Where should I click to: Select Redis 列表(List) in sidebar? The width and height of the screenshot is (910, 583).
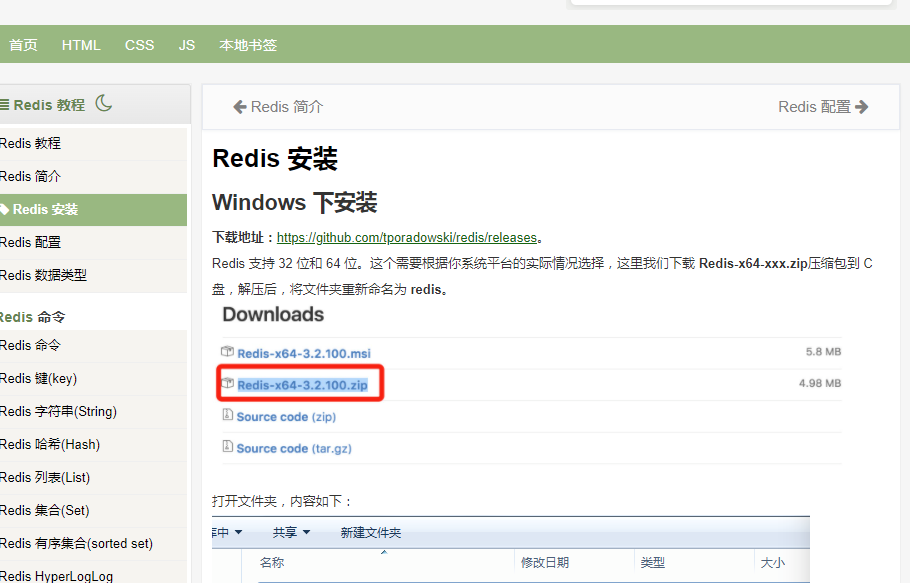tap(93, 478)
